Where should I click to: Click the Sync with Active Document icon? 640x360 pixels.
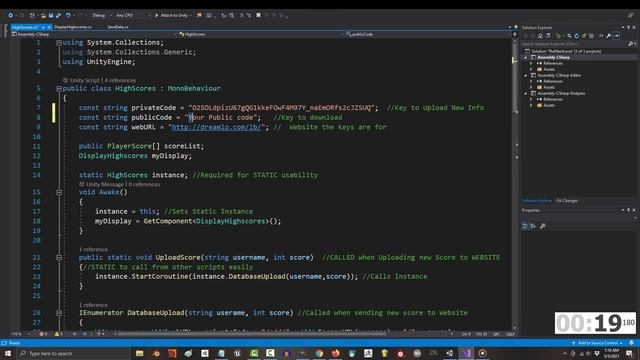click(x=569, y=36)
